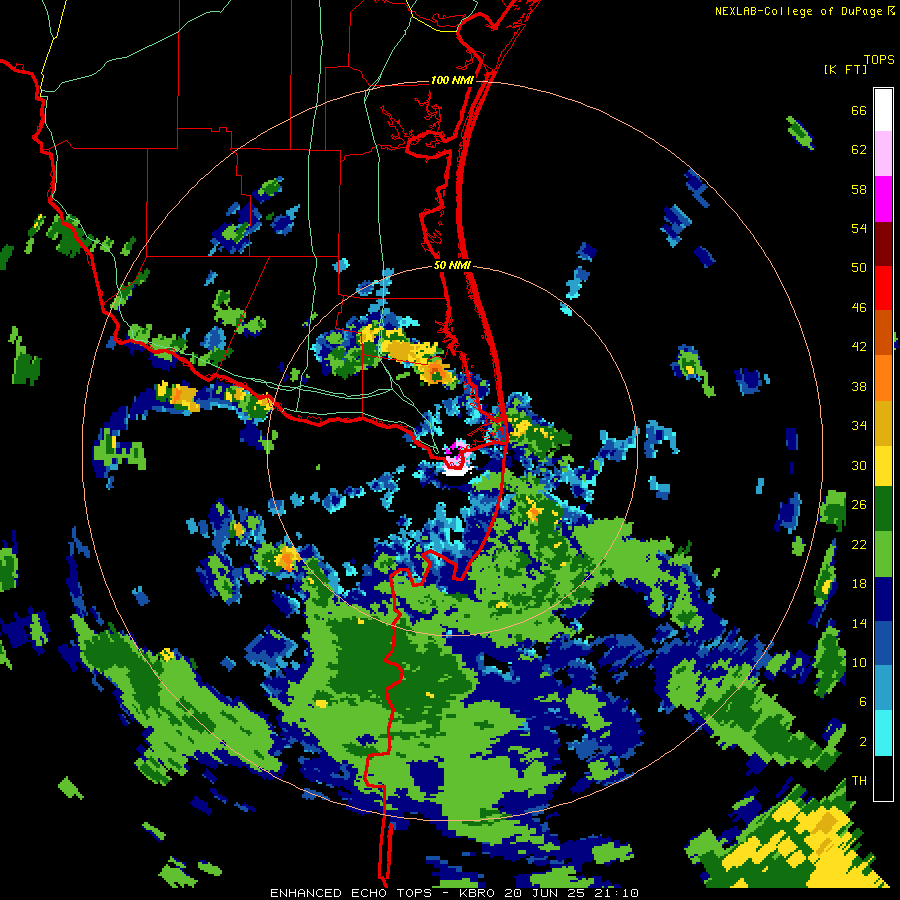The width and height of the screenshot is (900, 900).
Task: Click the NEXLAB-College of DuPage text
Action: [x=800, y=11]
